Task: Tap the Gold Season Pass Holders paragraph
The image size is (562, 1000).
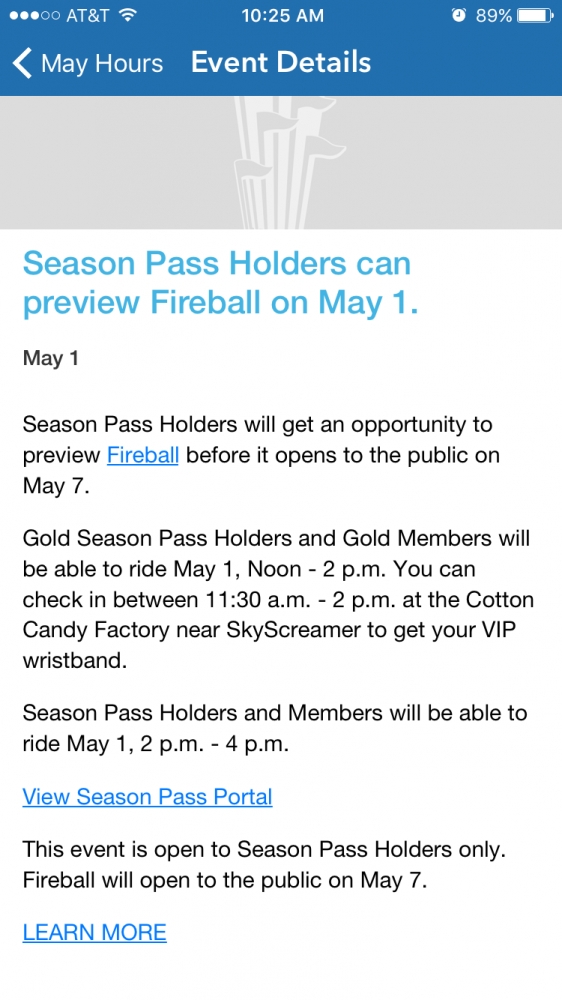Action: pos(278,599)
